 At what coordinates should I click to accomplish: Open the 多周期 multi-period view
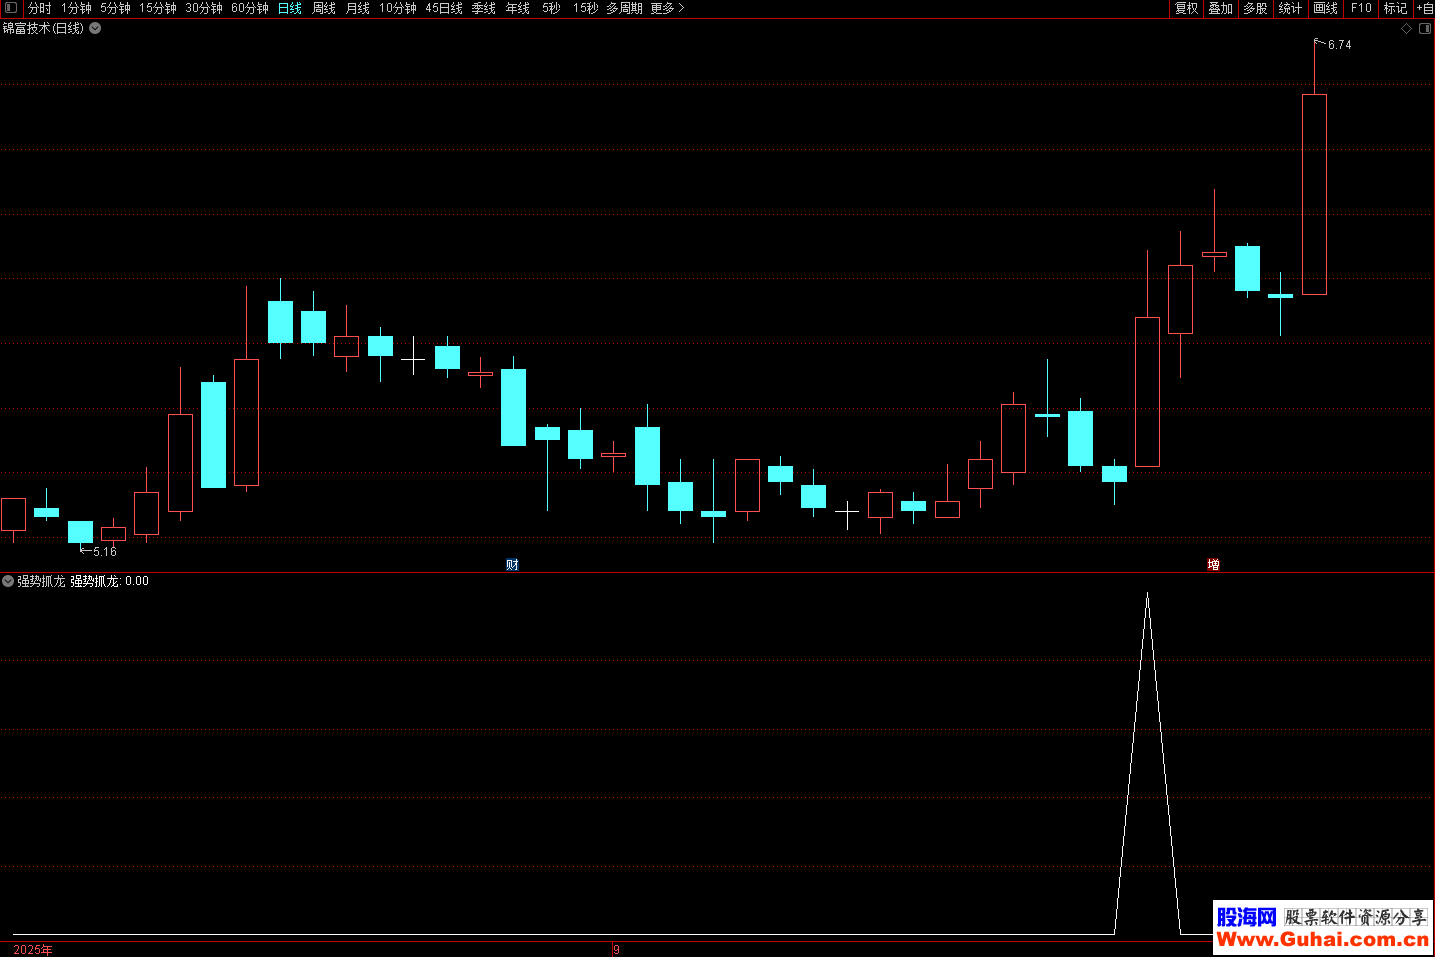point(624,8)
